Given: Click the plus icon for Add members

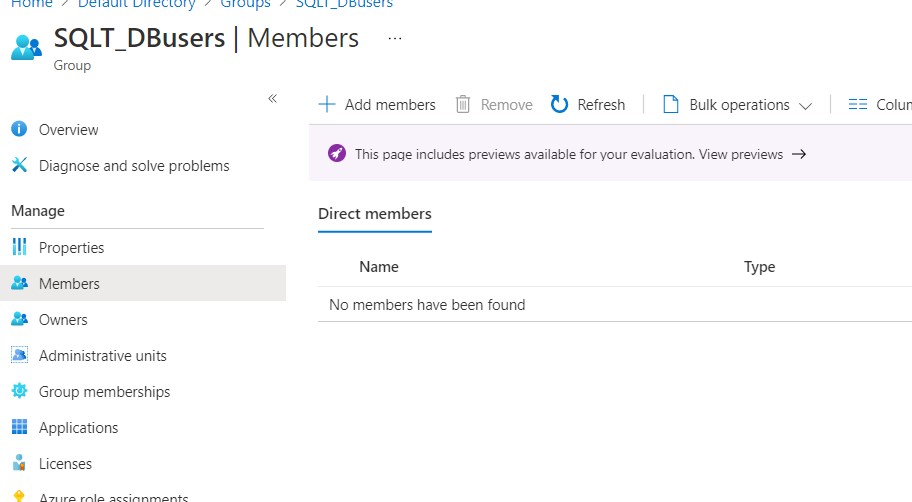Looking at the screenshot, I should 327,105.
